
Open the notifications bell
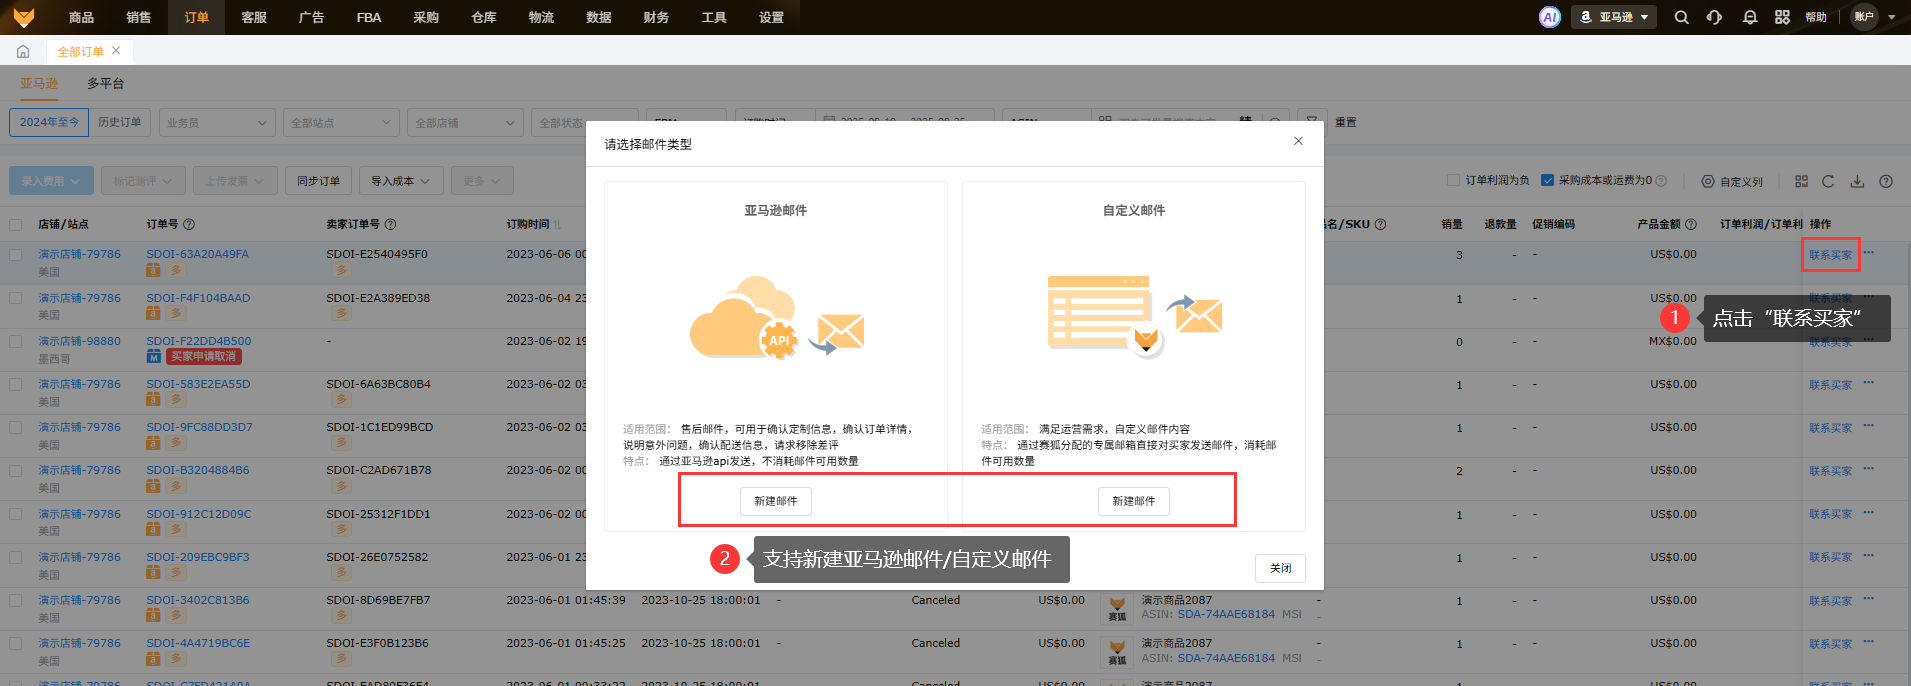click(x=1750, y=17)
